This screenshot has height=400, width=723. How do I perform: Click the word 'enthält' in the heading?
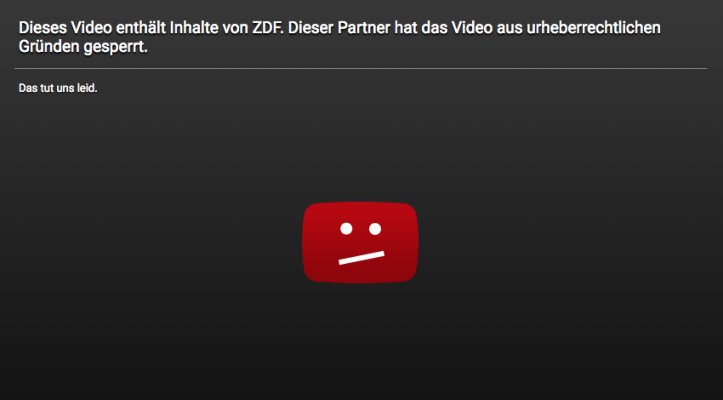[141, 28]
